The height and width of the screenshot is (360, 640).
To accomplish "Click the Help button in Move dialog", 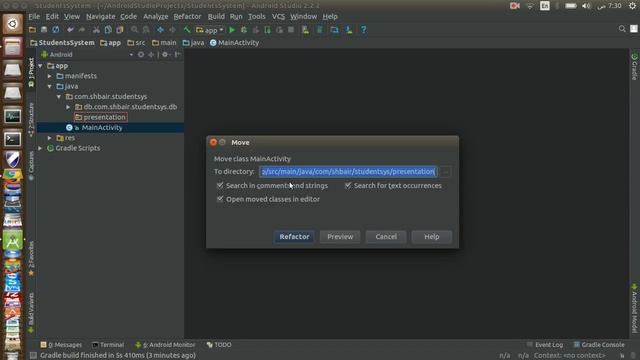I will [x=431, y=237].
